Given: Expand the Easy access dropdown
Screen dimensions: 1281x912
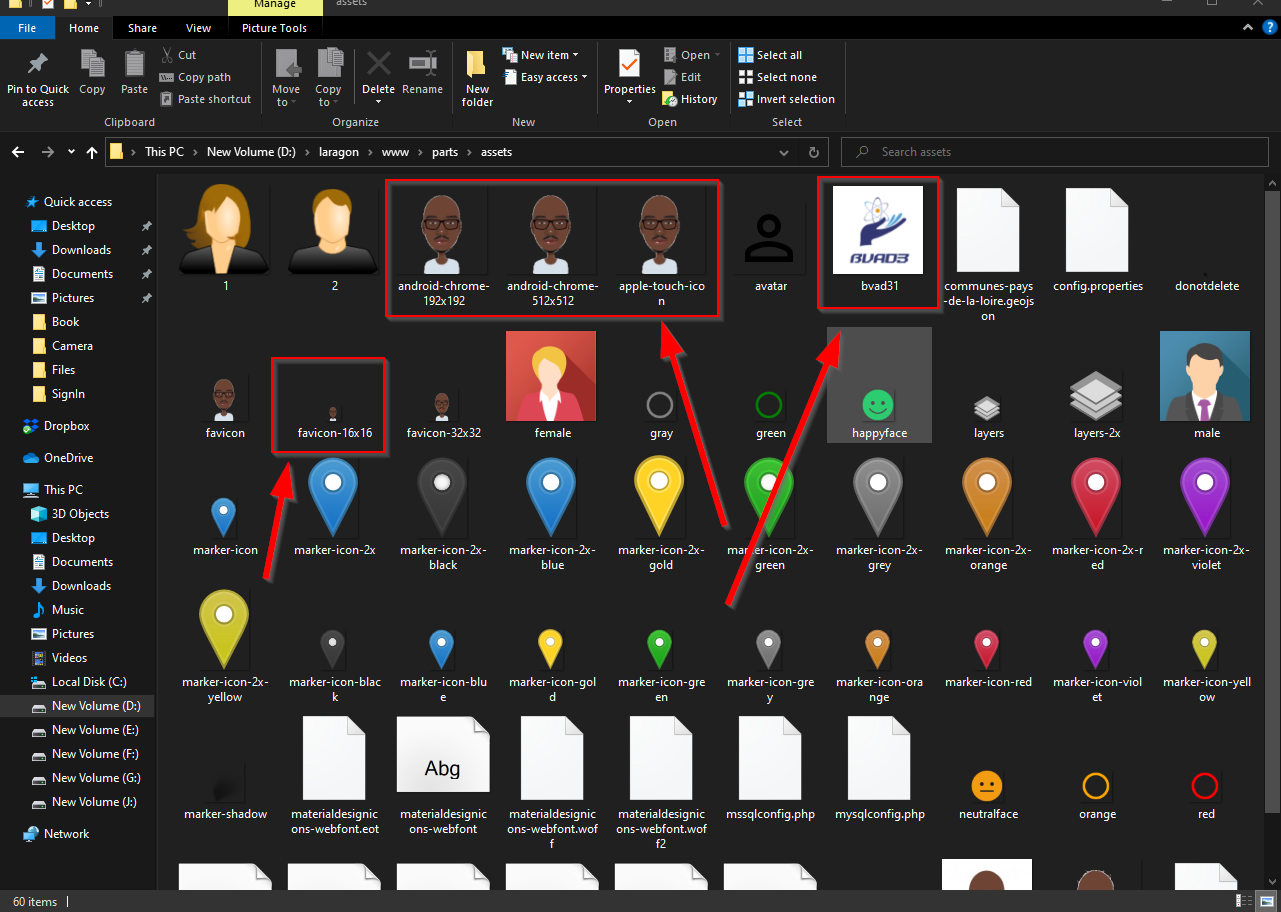Looking at the screenshot, I should 545,77.
